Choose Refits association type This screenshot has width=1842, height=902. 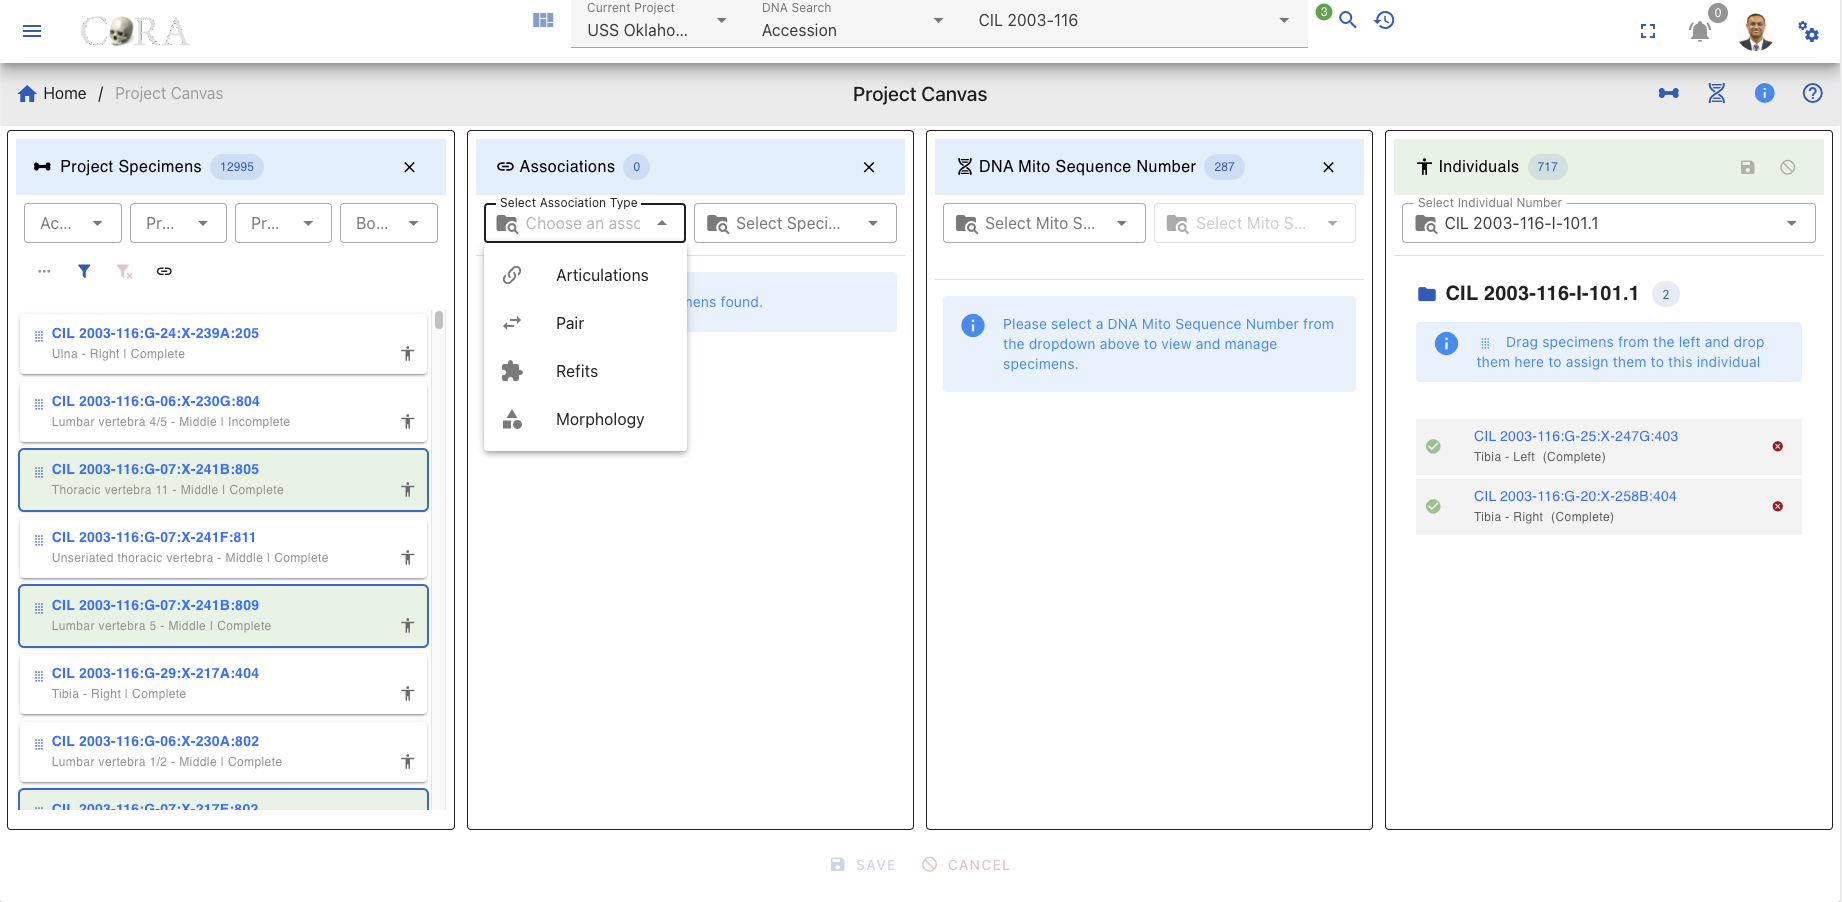[x=585, y=371]
